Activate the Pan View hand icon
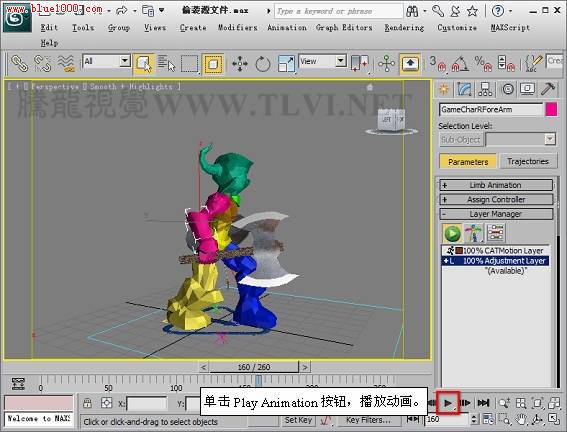Screen dimensions: 567x432 521,419
